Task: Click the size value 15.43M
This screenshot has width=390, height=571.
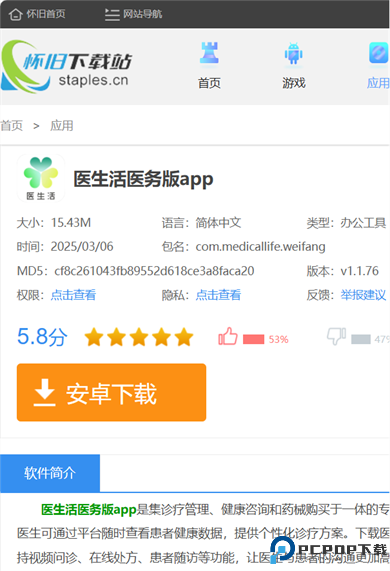Action: [x=71, y=223]
